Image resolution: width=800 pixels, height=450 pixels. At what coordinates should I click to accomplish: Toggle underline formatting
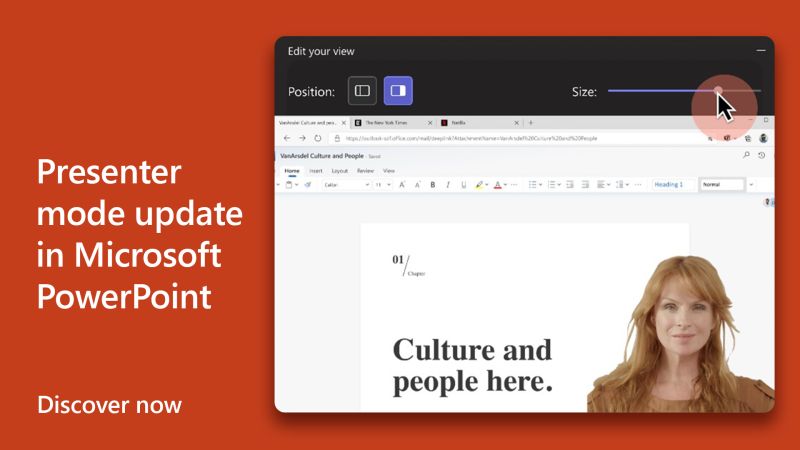pyautogui.click(x=463, y=185)
